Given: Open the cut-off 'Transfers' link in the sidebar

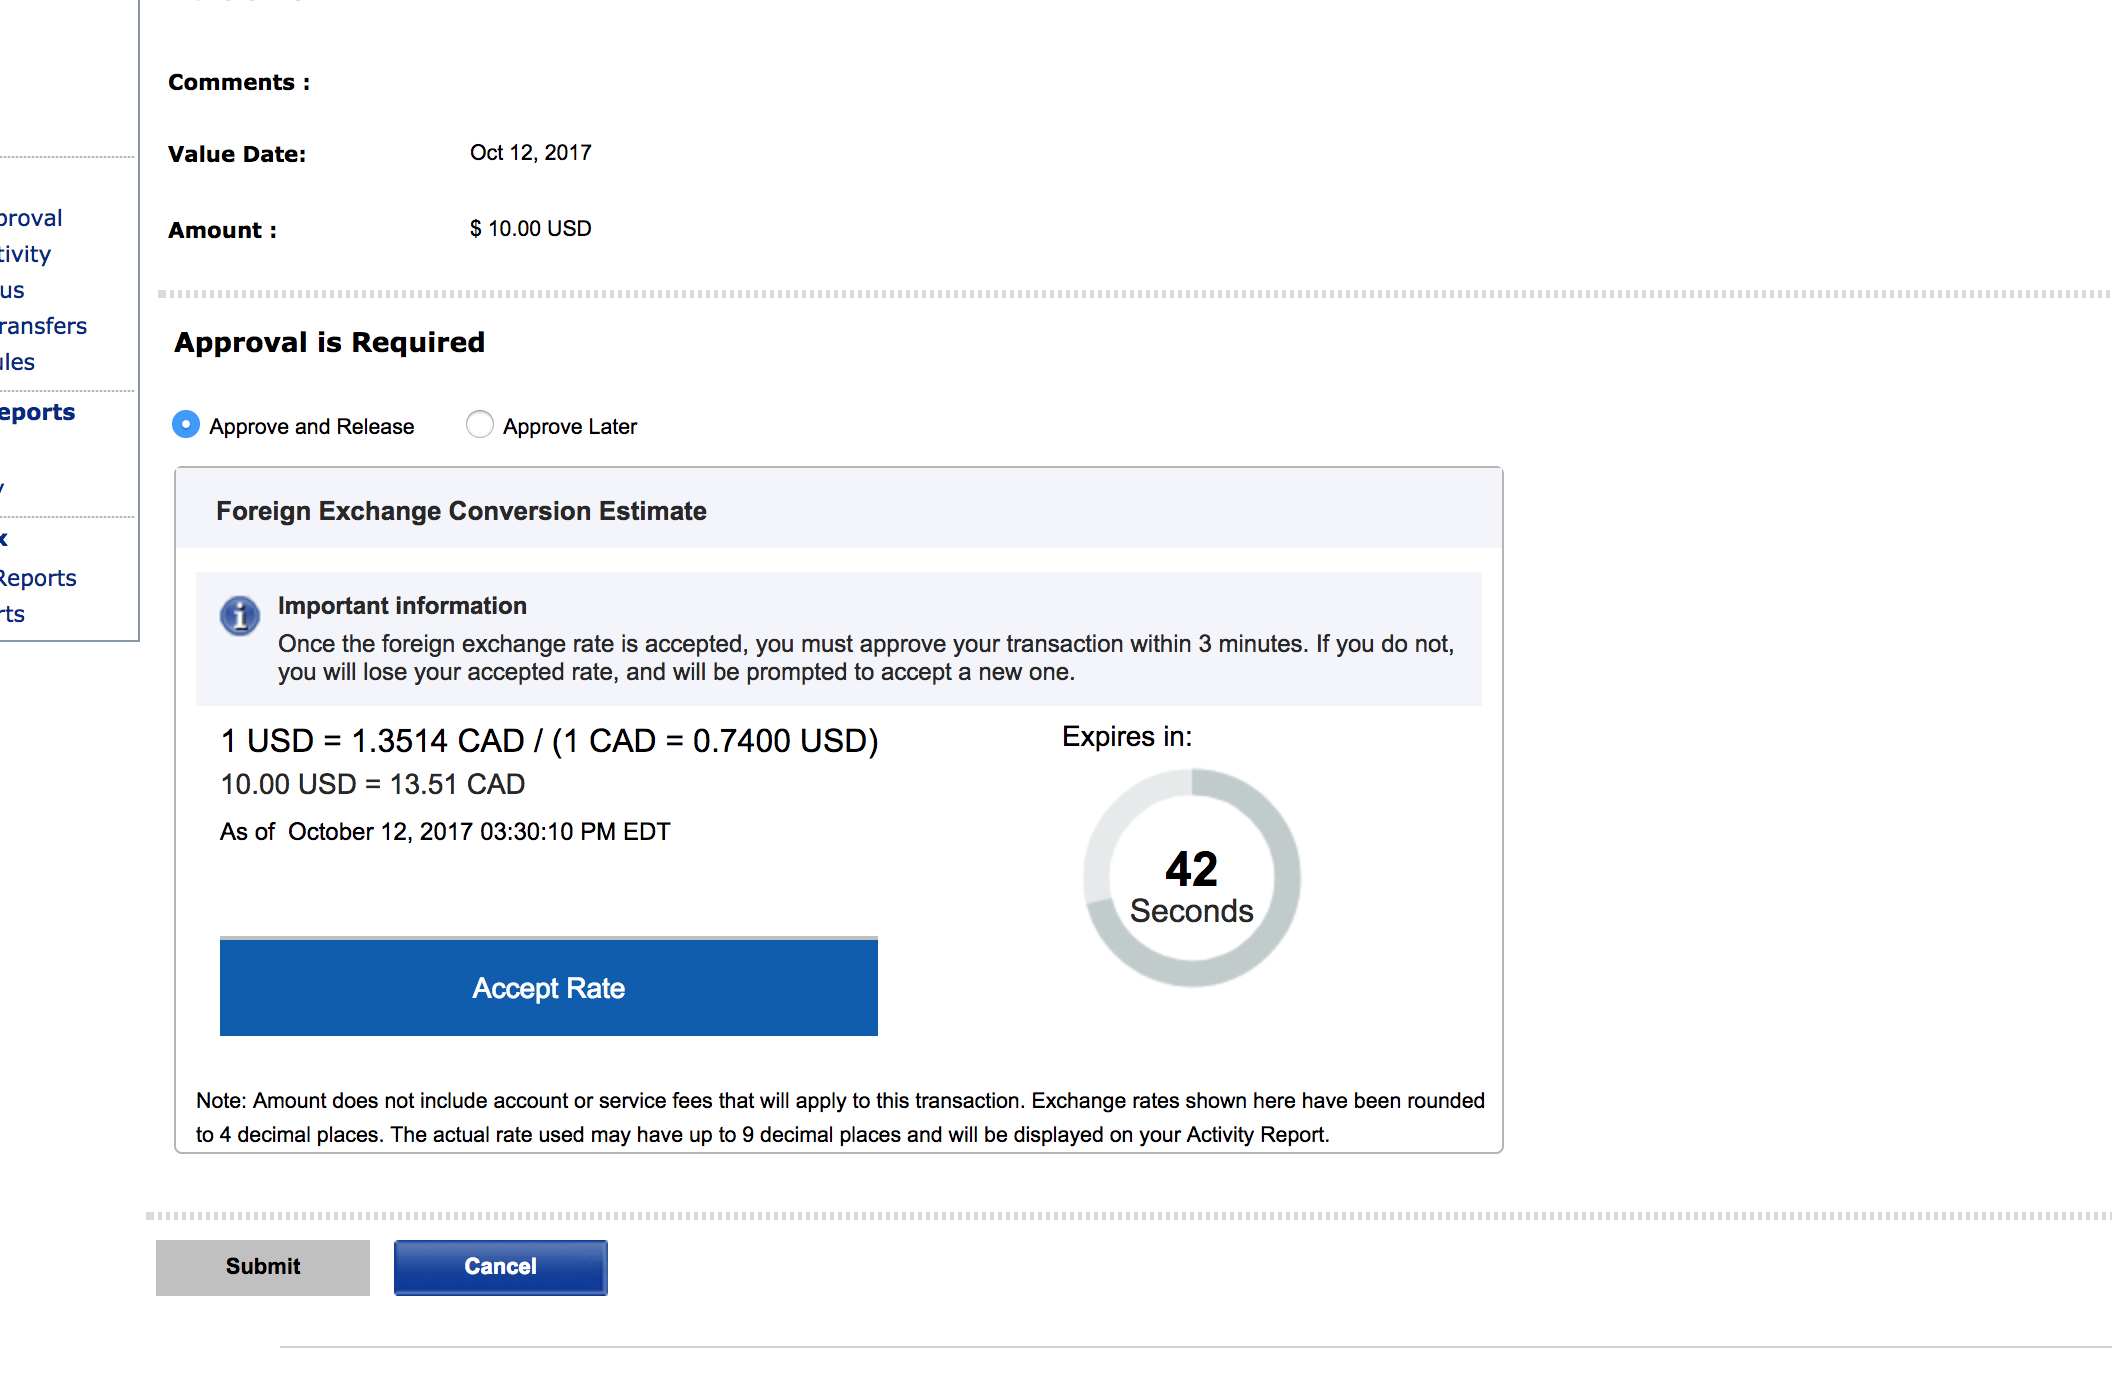Looking at the screenshot, I should tap(43, 326).
